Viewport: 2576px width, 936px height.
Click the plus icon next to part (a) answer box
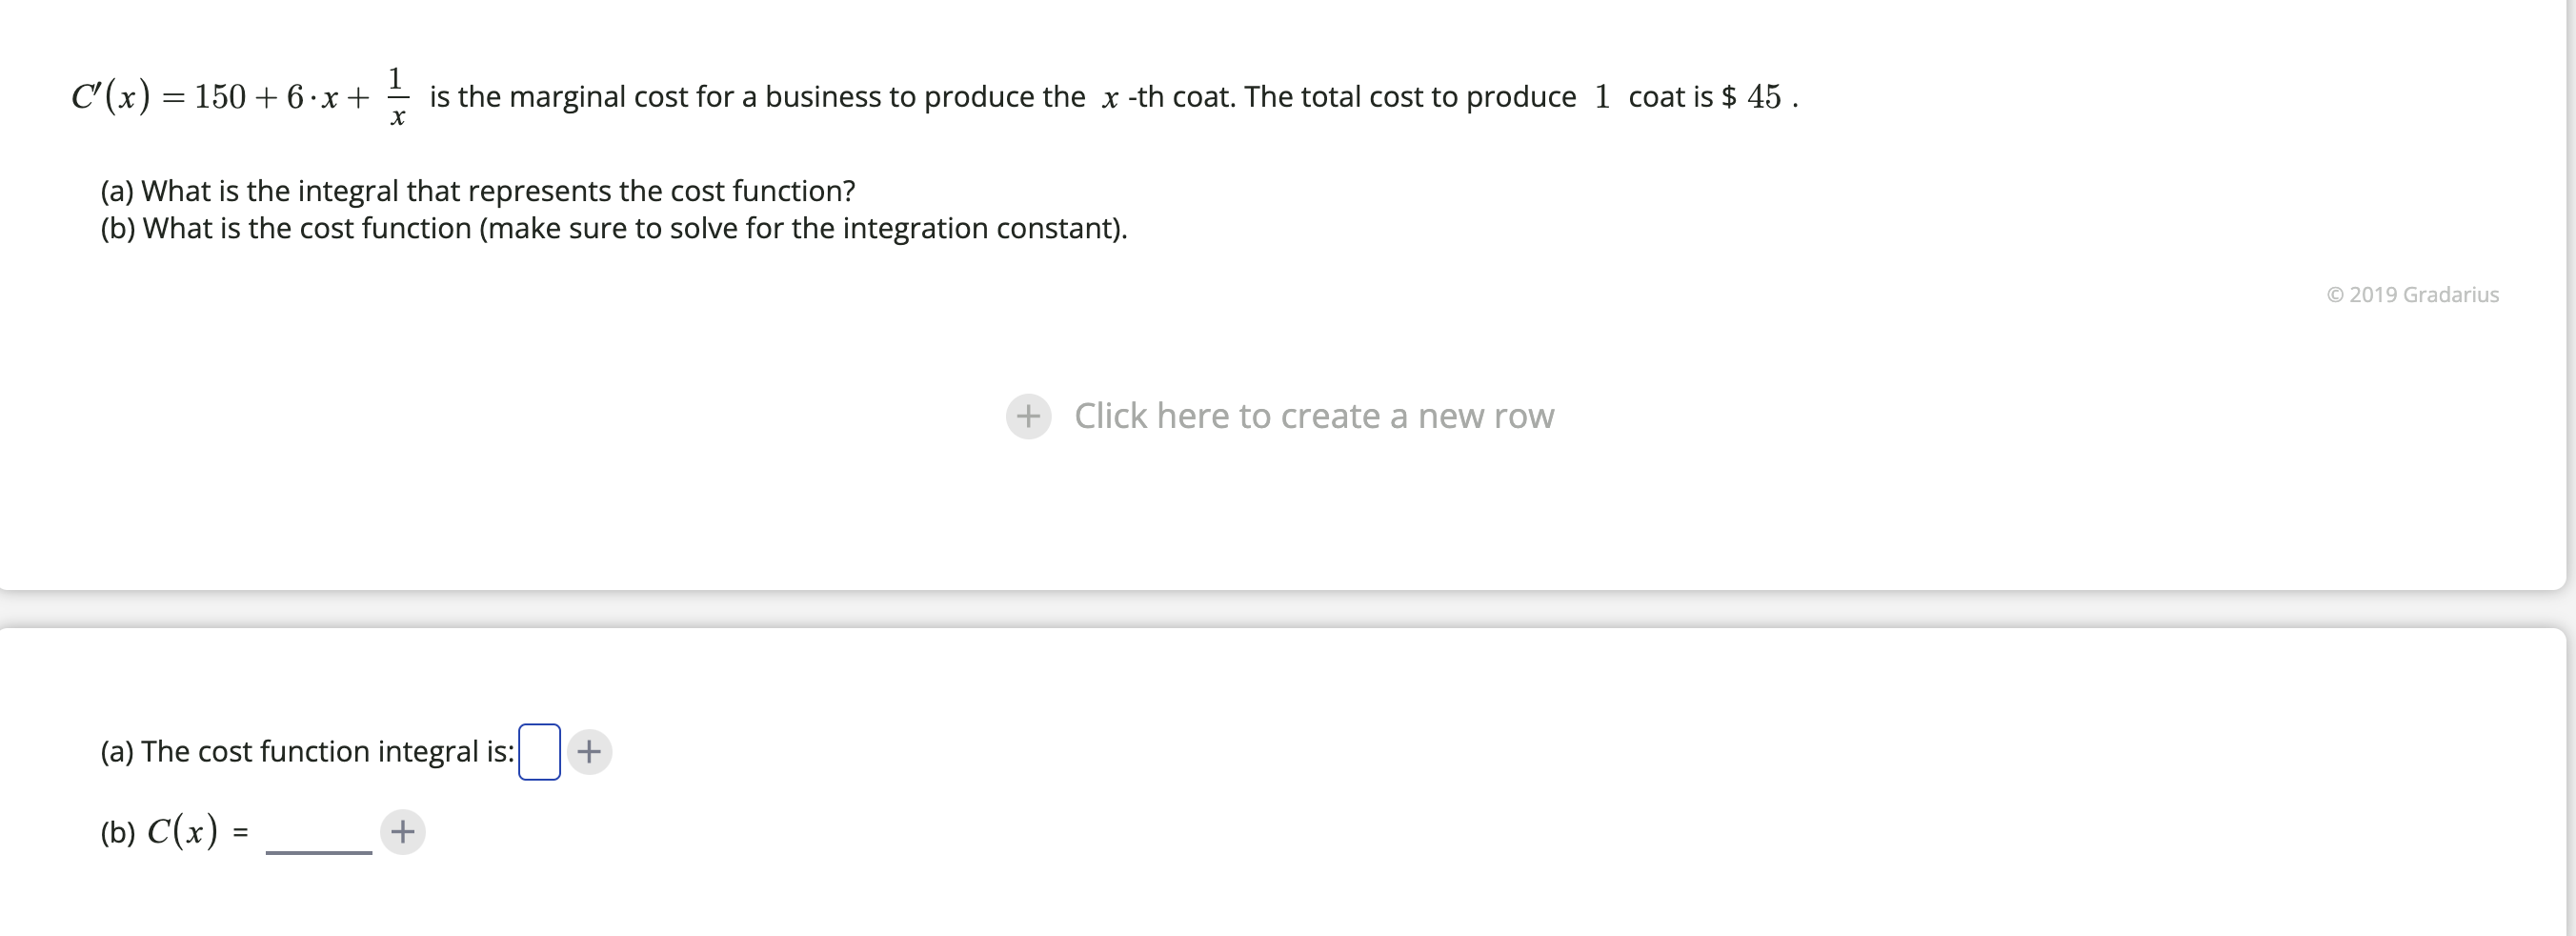(x=589, y=751)
